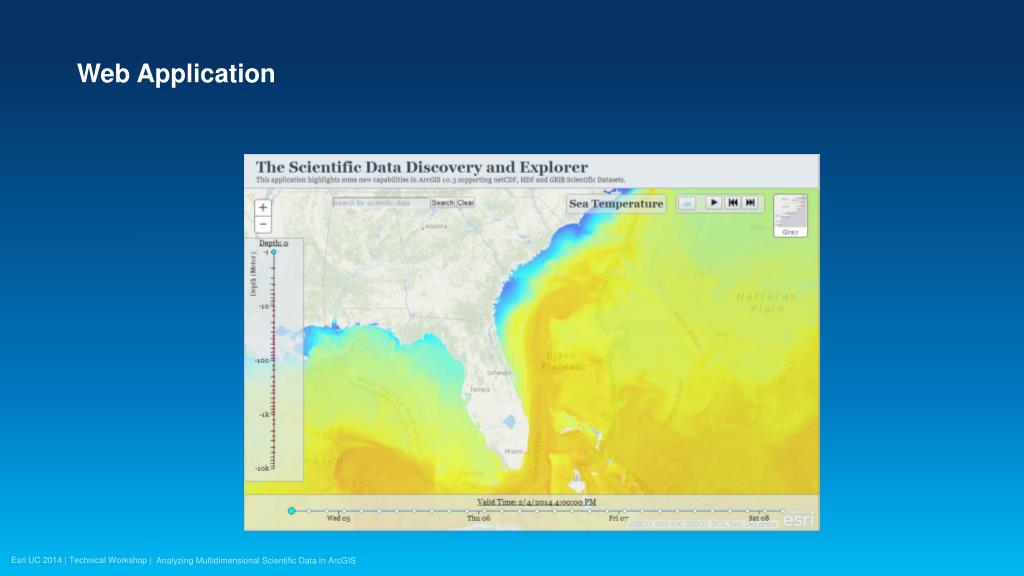Jump the timeline to Fri 07
The width and height of the screenshot is (1024, 576).
click(618, 518)
